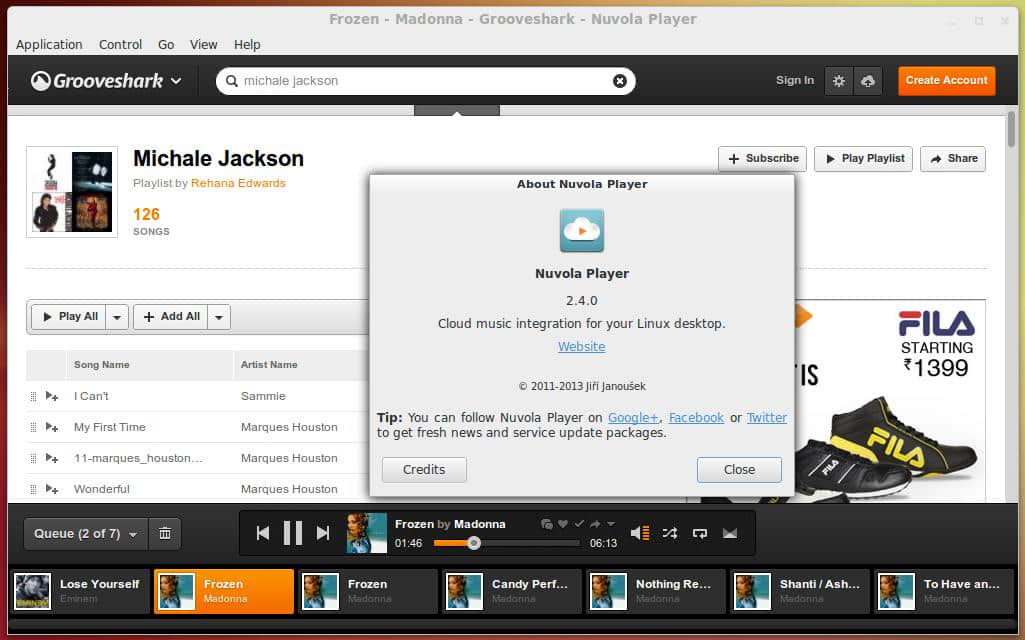This screenshot has height=640, width=1025.
Task: Click the volume speaker icon
Action: tap(640, 533)
